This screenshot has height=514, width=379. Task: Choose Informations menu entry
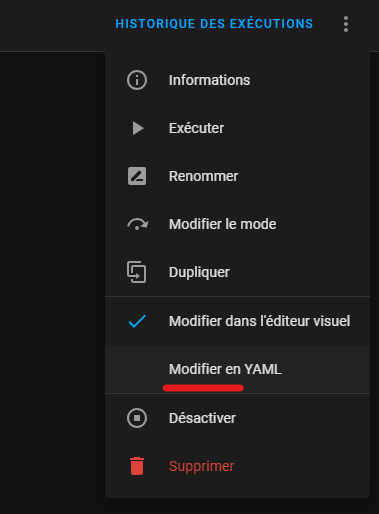[237, 80]
